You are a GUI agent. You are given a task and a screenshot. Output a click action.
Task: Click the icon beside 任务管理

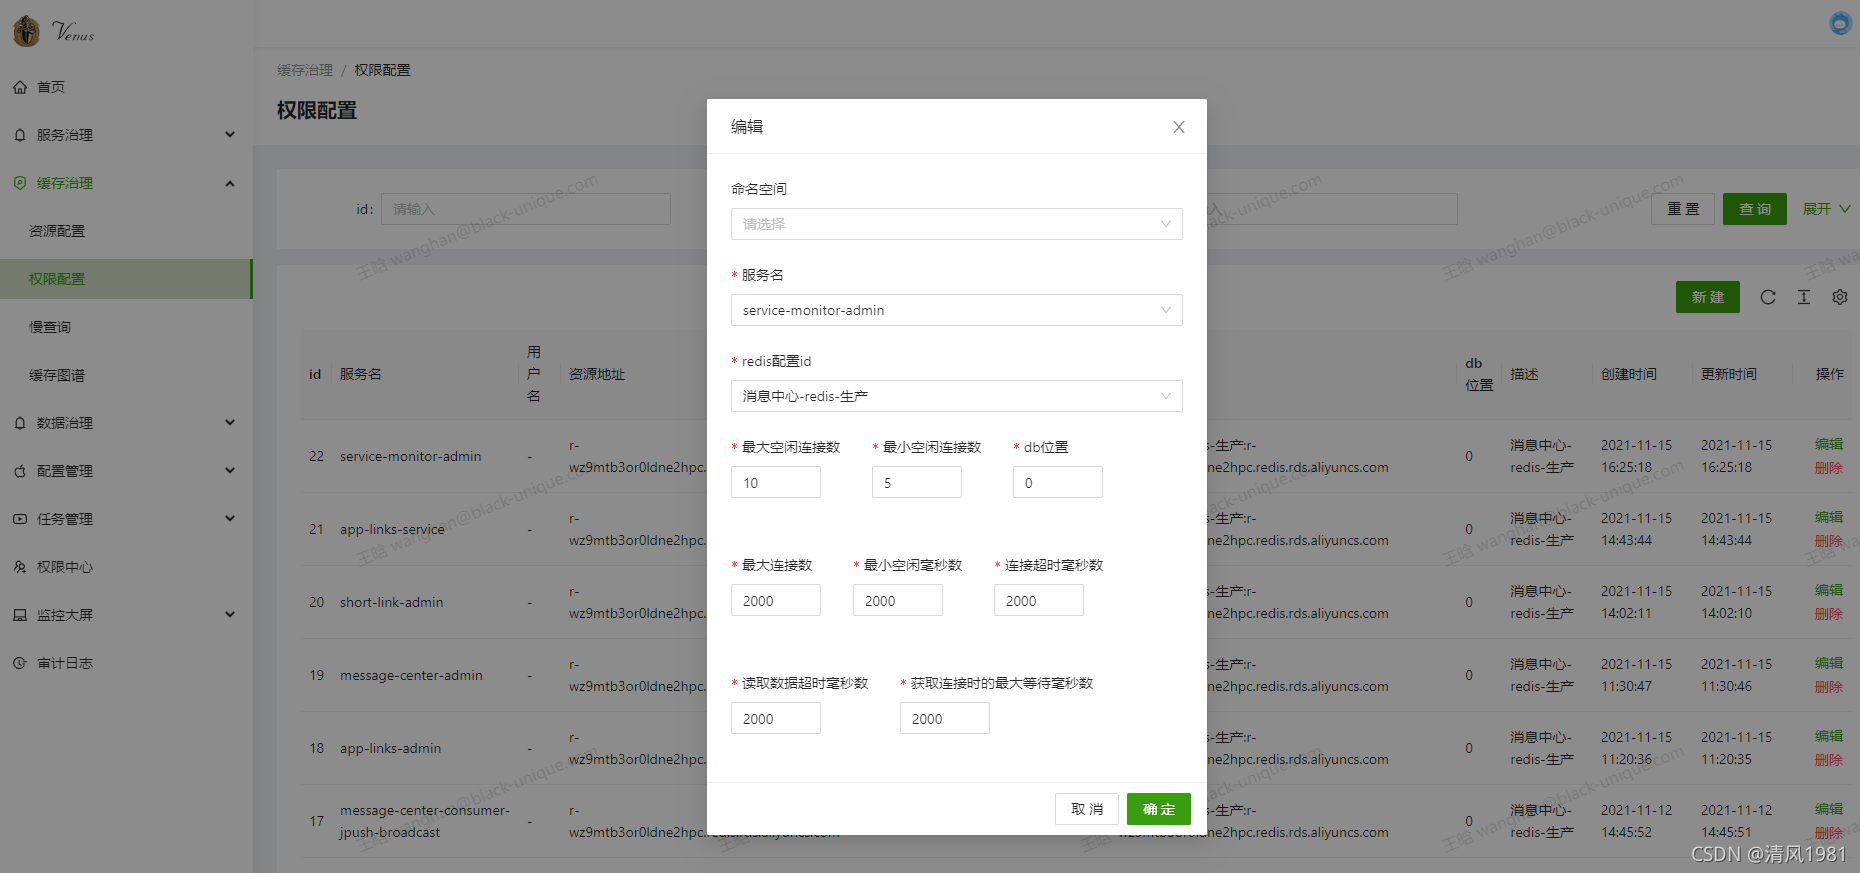[20, 519]
